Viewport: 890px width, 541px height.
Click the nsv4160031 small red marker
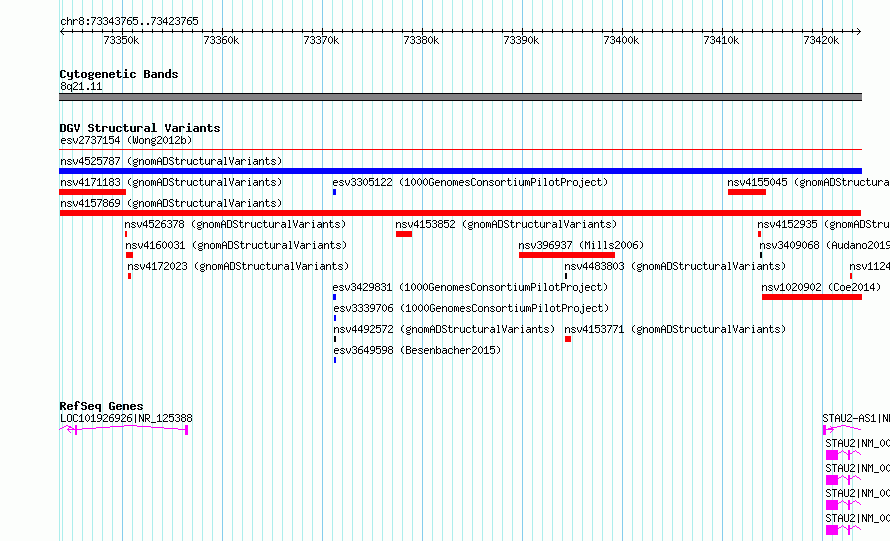coord(129,255)
